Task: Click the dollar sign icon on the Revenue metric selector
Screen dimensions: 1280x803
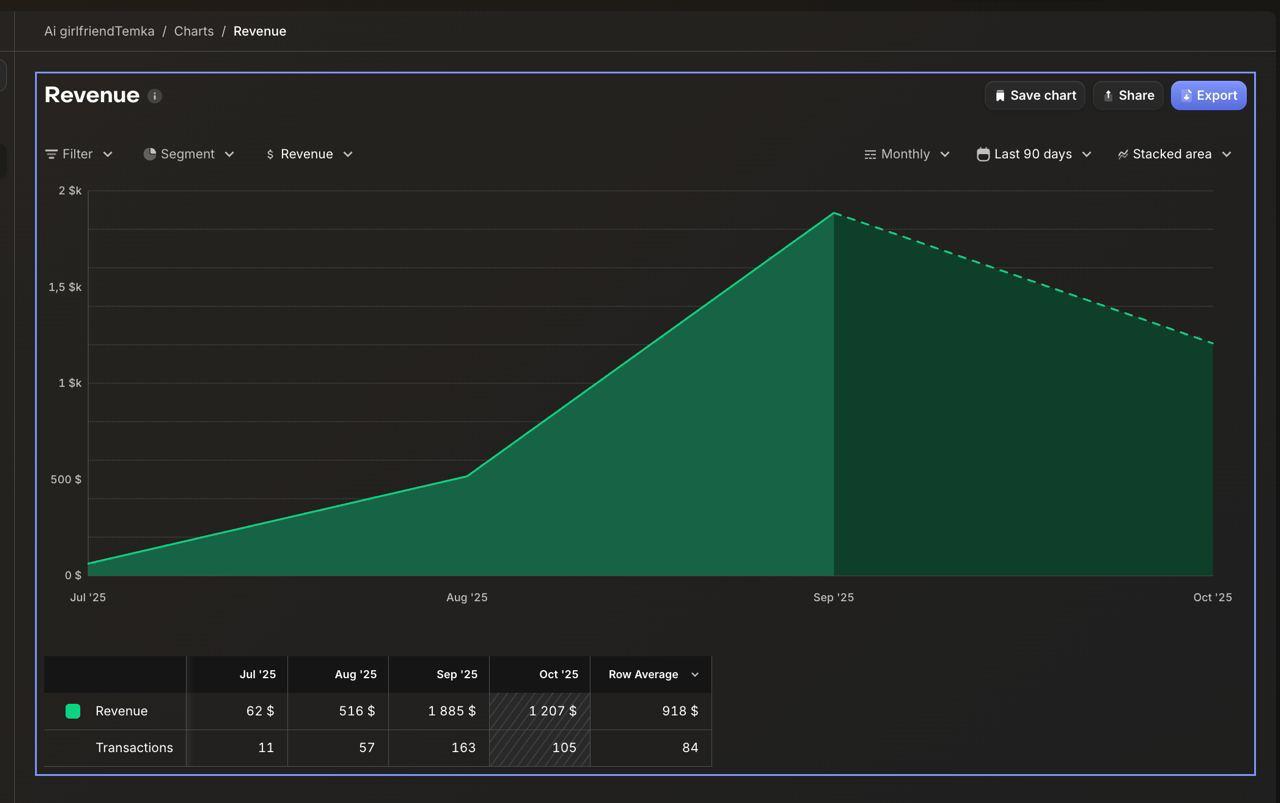Action: pyautogui.click(x=270, y=154)
